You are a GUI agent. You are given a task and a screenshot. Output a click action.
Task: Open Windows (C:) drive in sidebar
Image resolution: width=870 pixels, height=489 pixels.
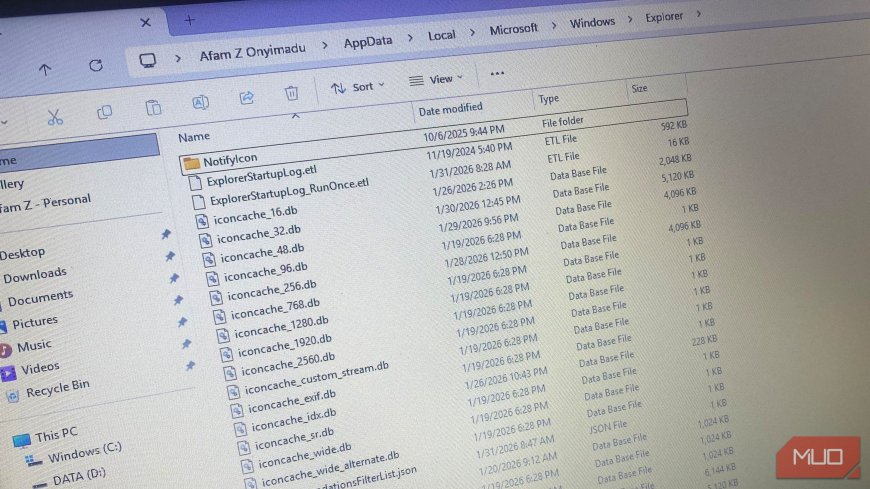click(x=84, y=453)
